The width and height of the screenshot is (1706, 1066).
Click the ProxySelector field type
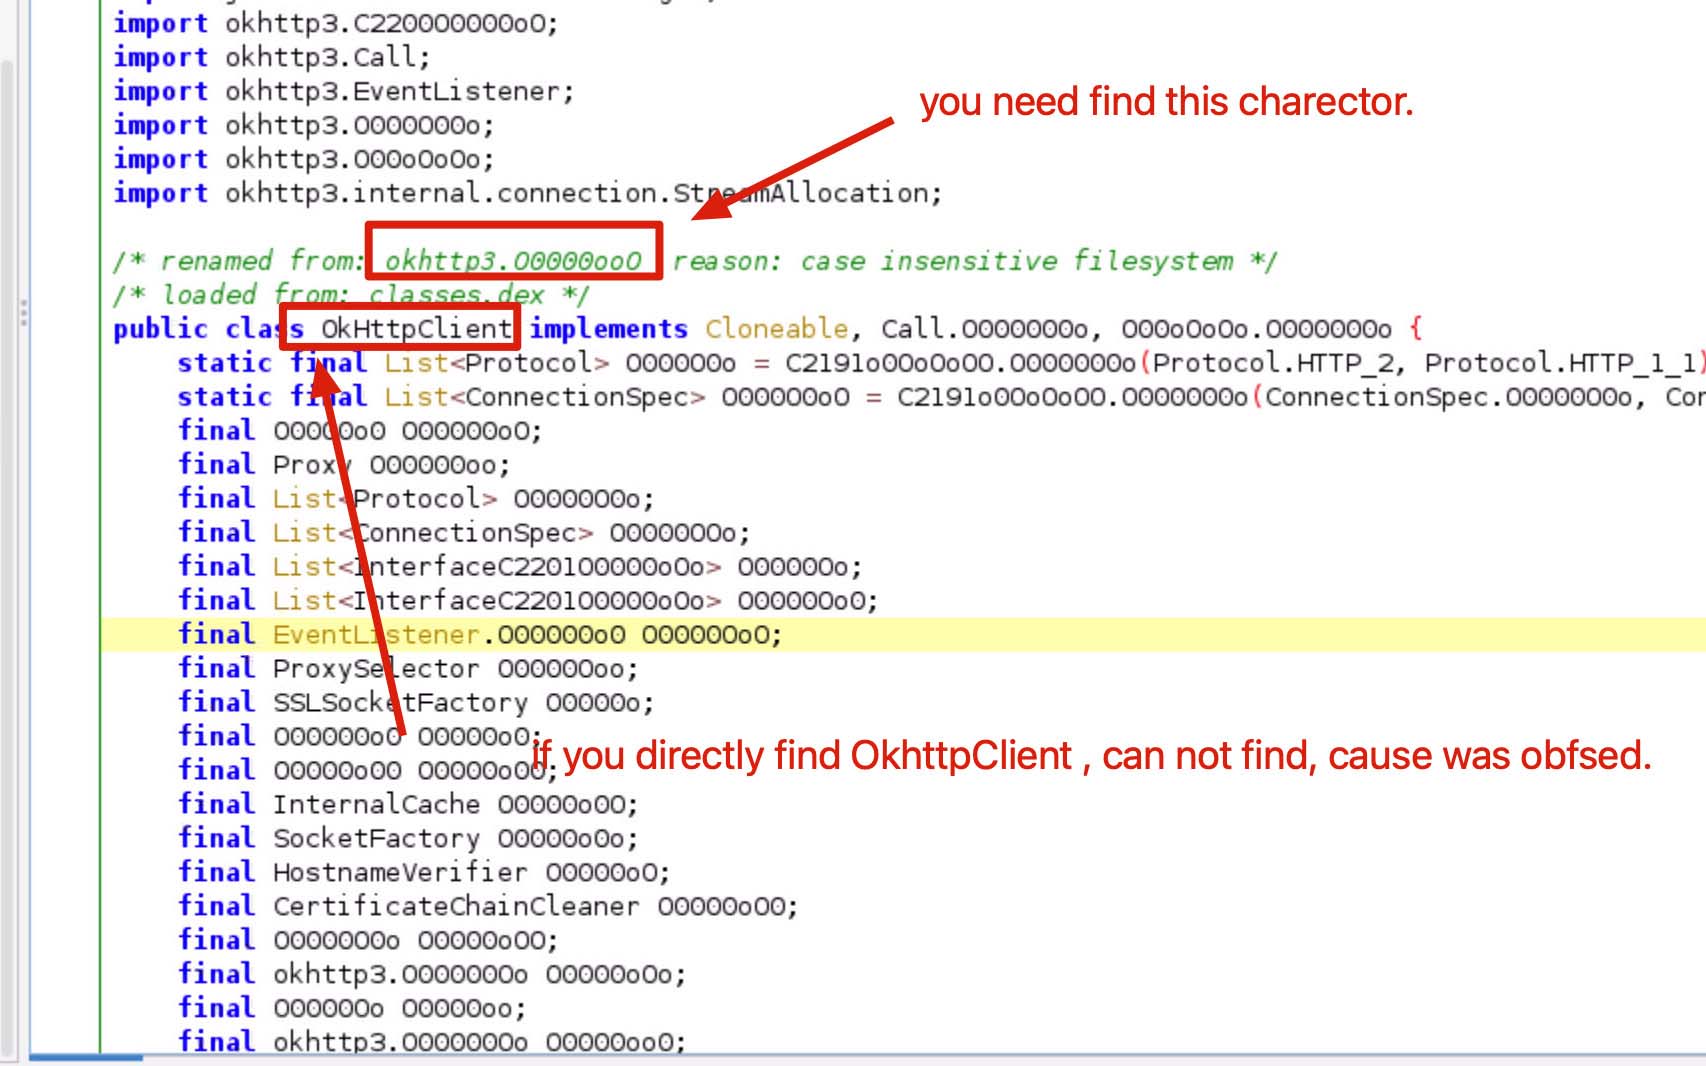[x=376, y=668]
